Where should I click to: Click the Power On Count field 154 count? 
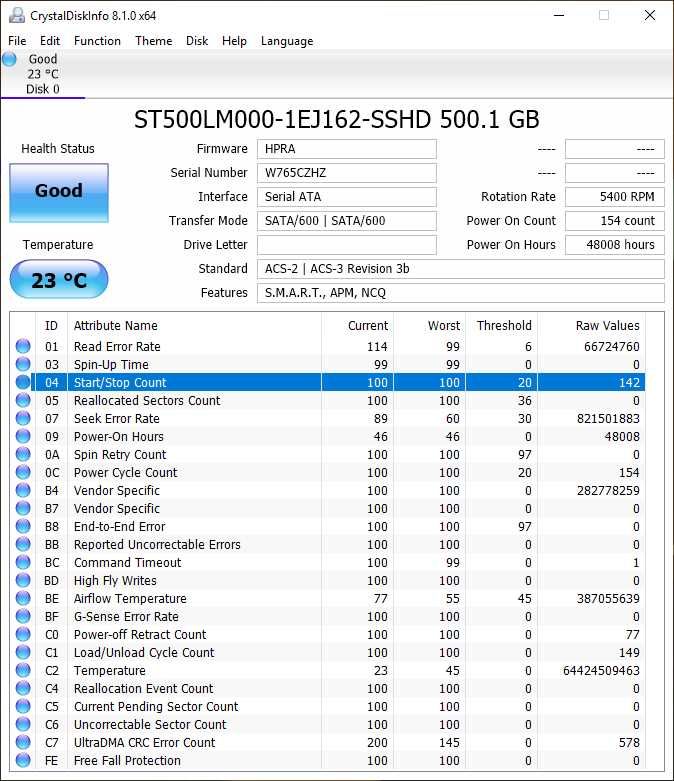click(615, 221)
